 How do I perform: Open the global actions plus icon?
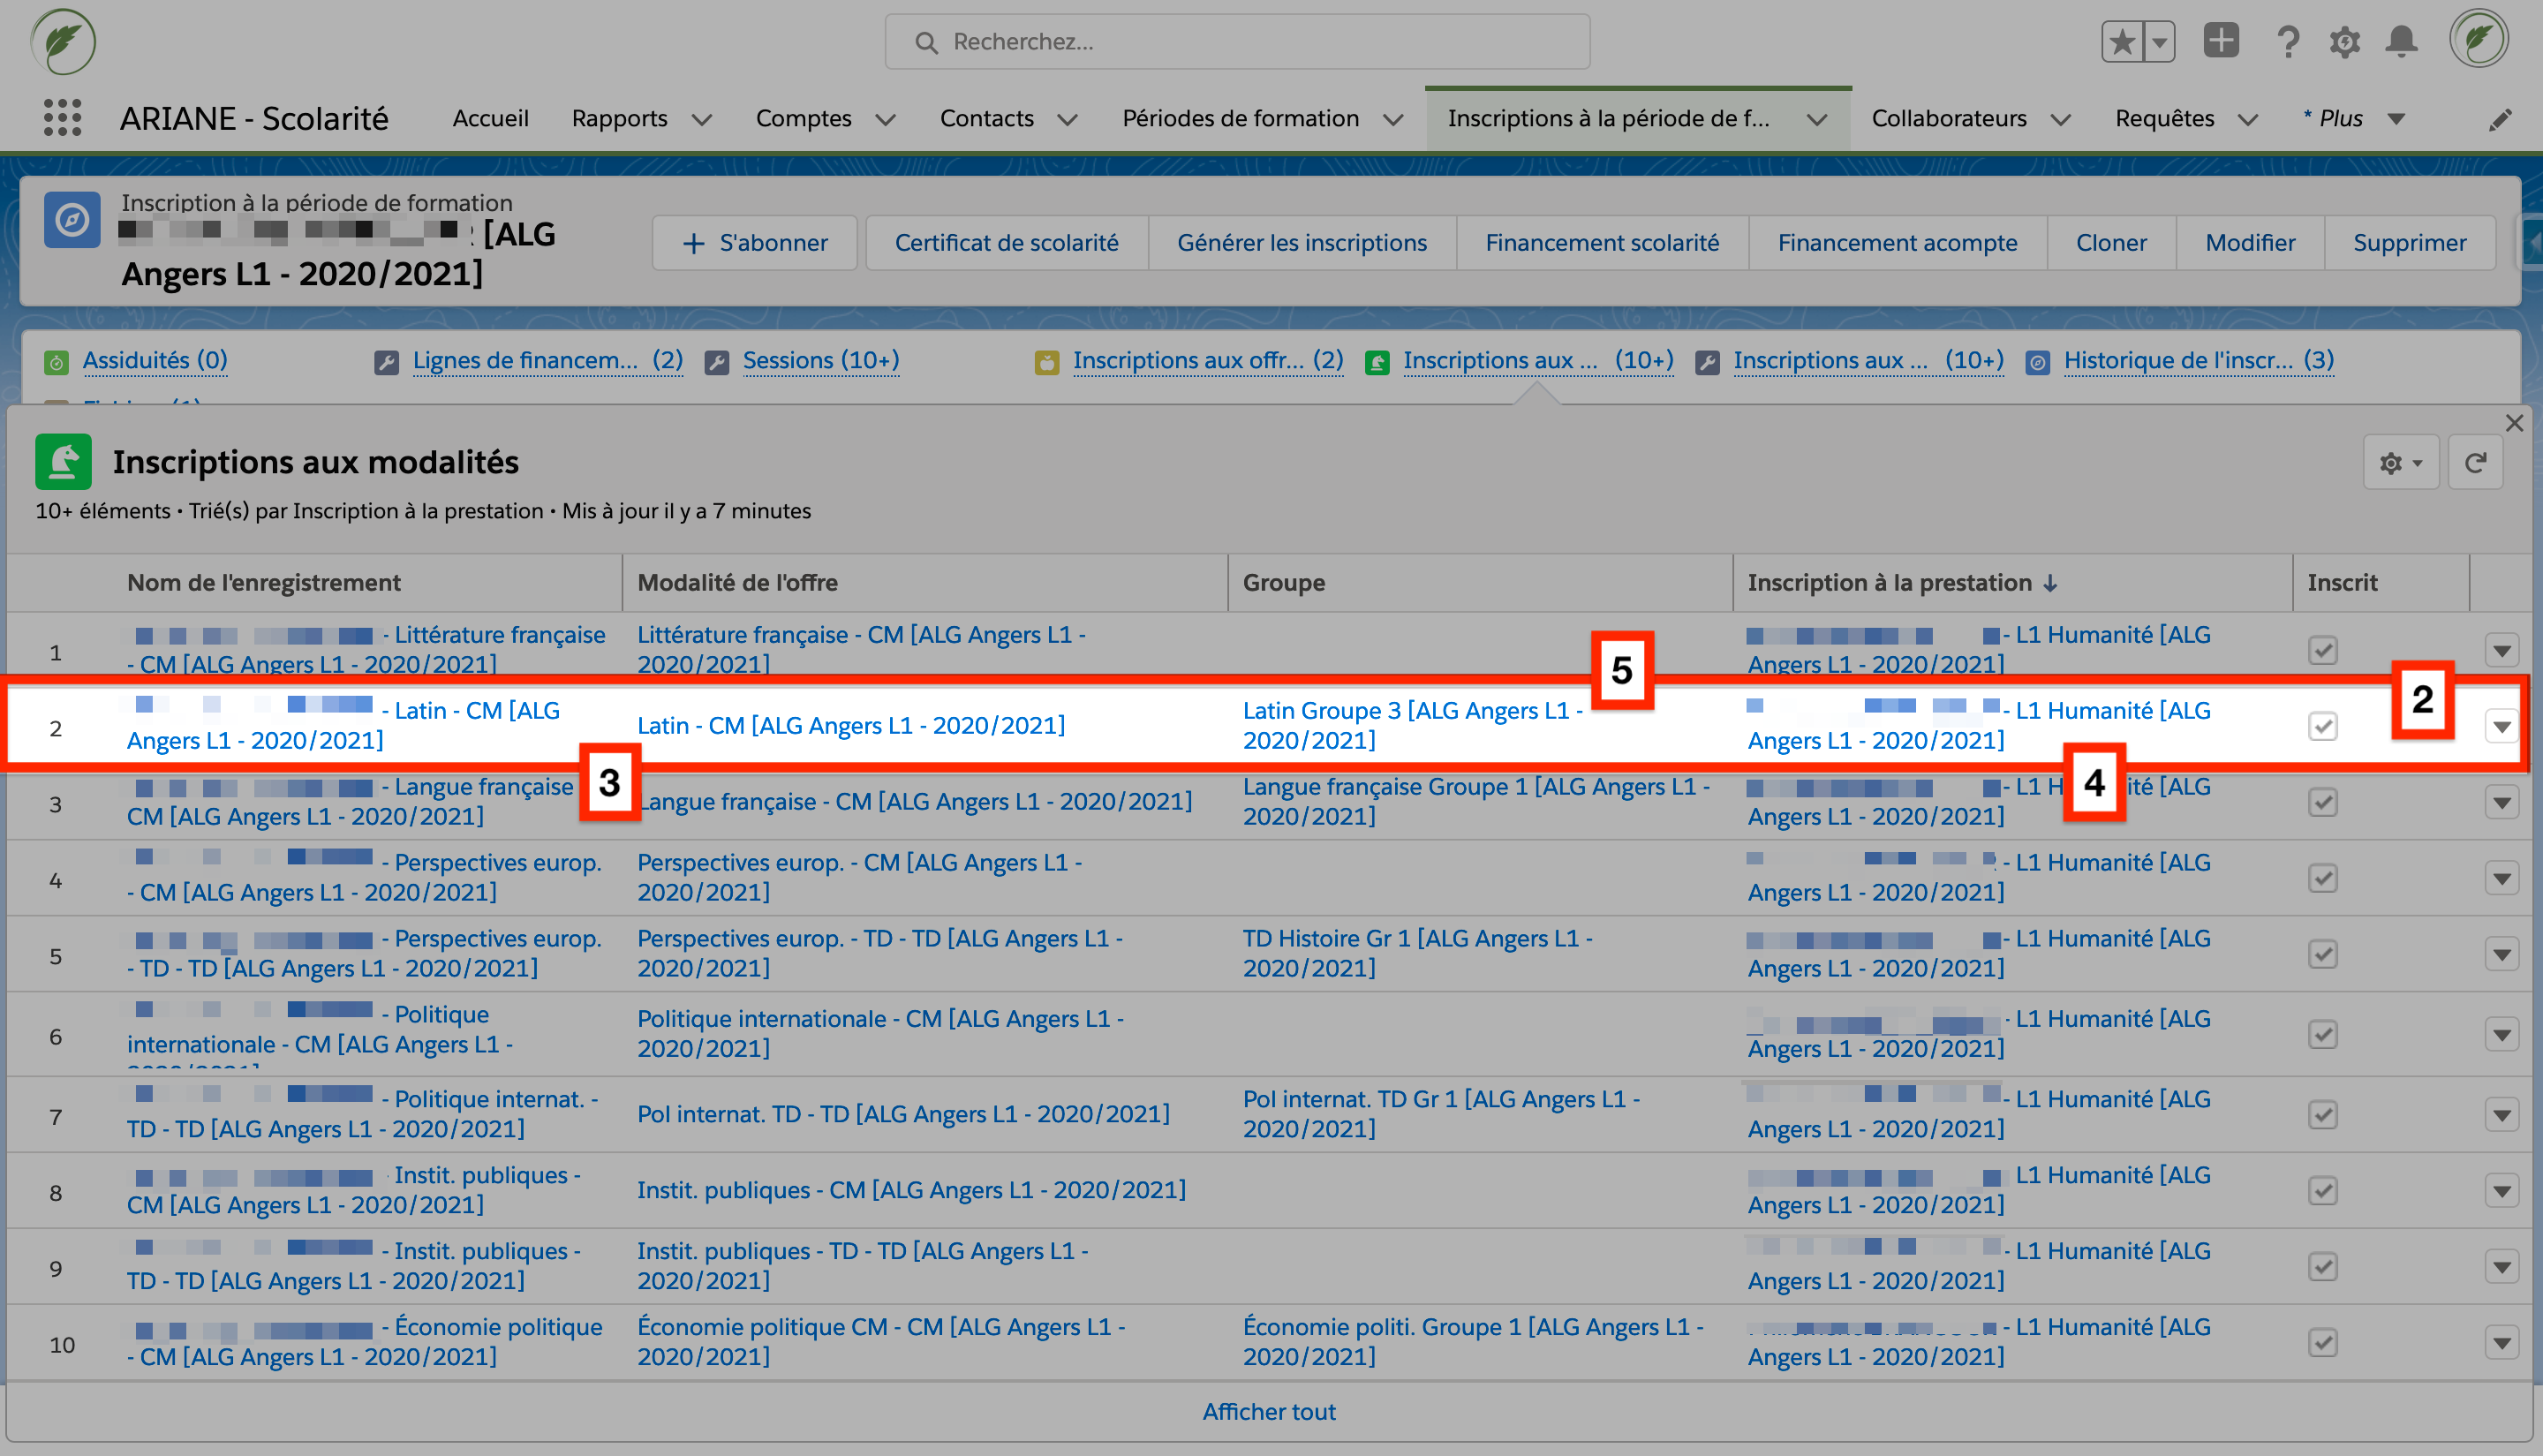[x=2221, y=41]
